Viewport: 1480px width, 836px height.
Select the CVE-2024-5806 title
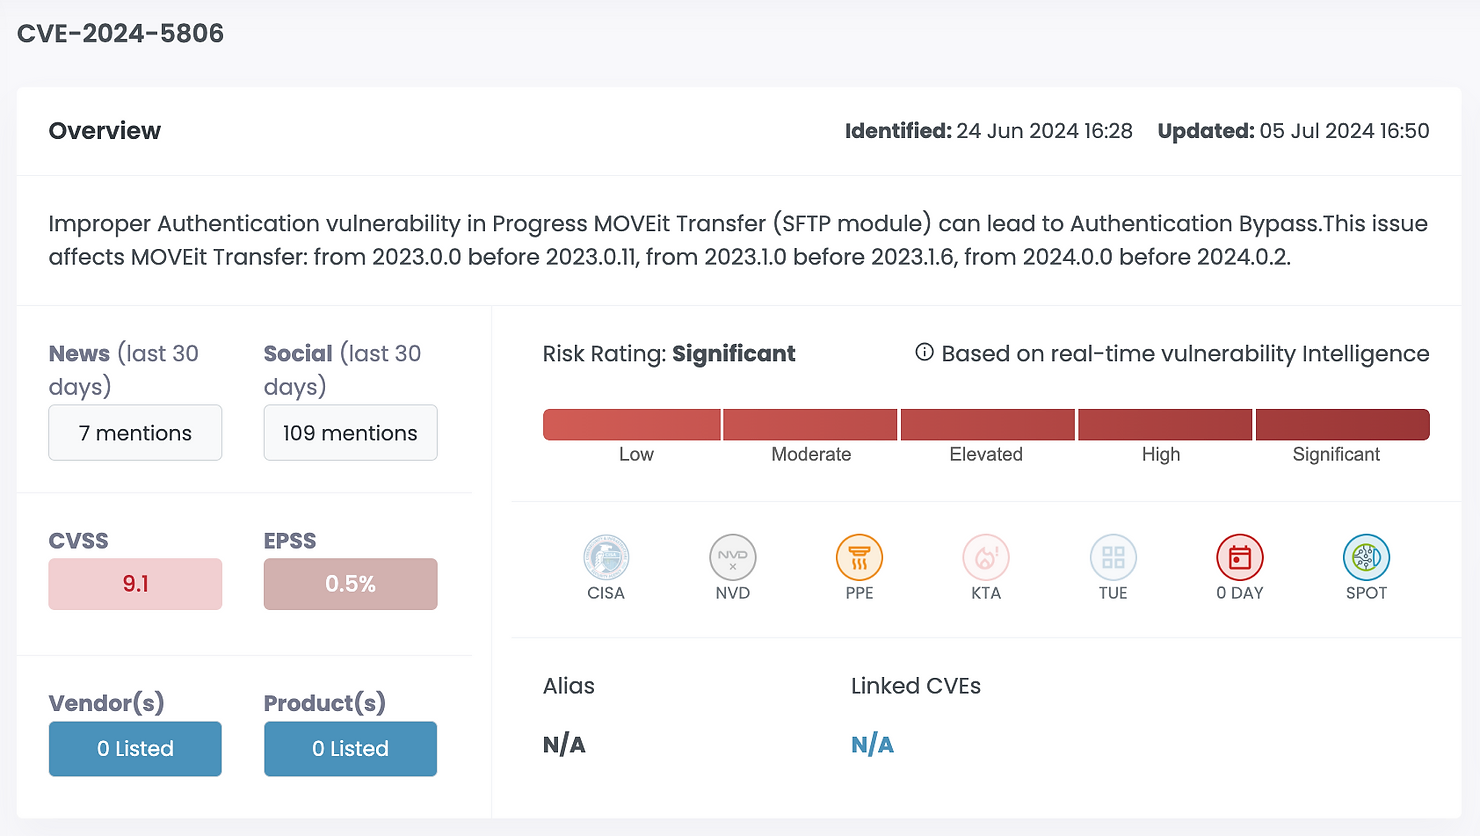coord(120,32)
